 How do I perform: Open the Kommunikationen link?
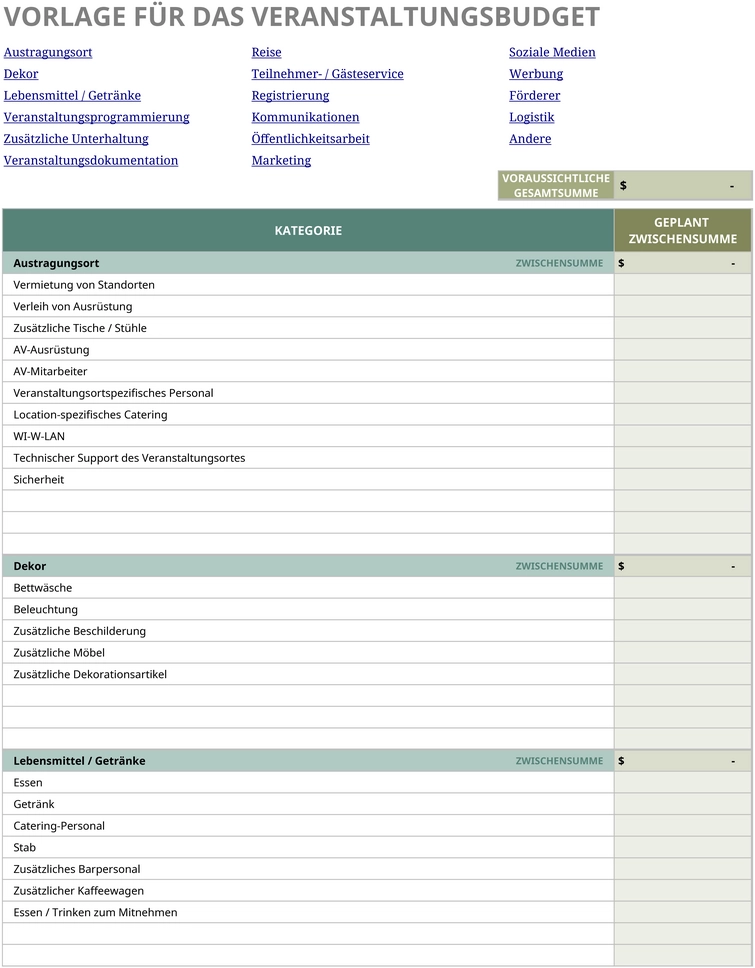click(306, 117)
